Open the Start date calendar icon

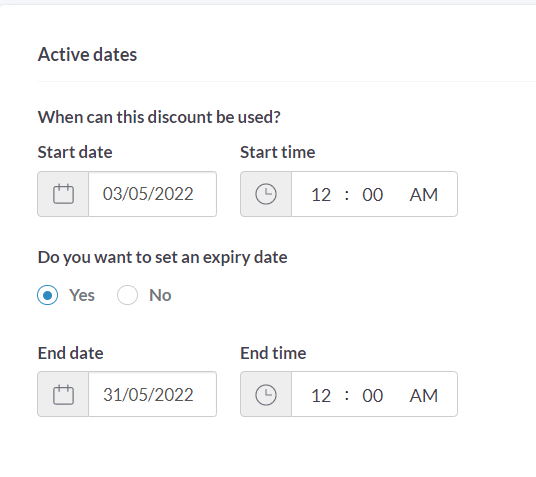[63, 194]
